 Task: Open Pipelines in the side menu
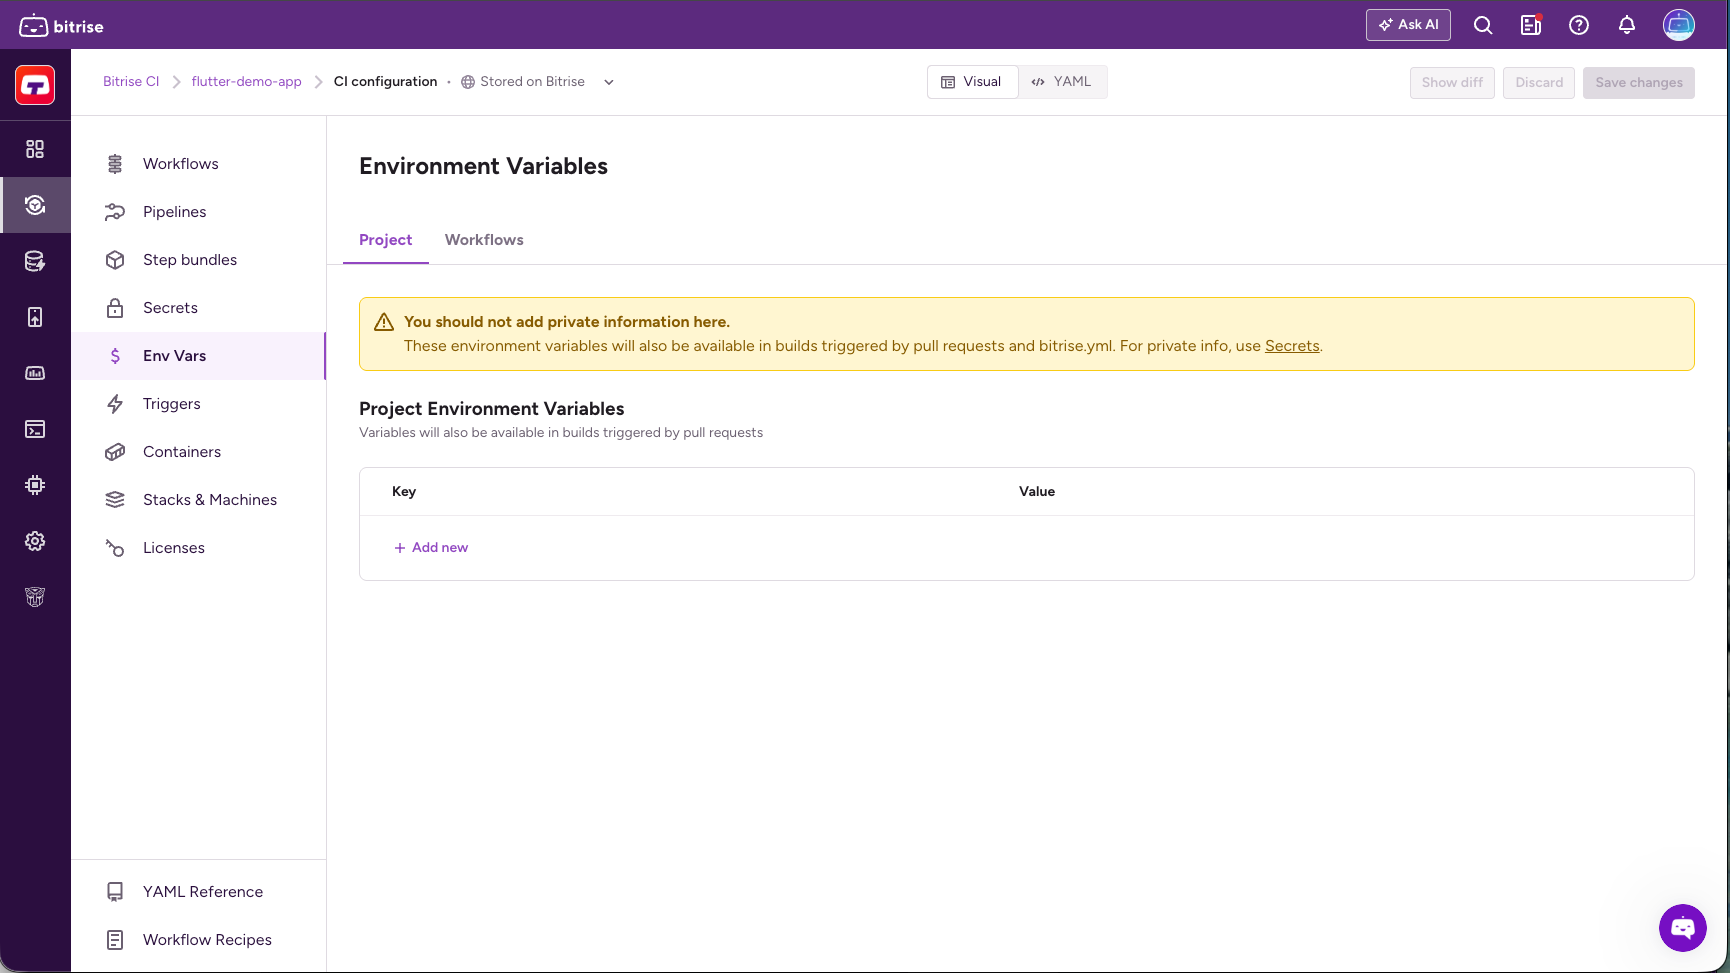pos(198,212)
